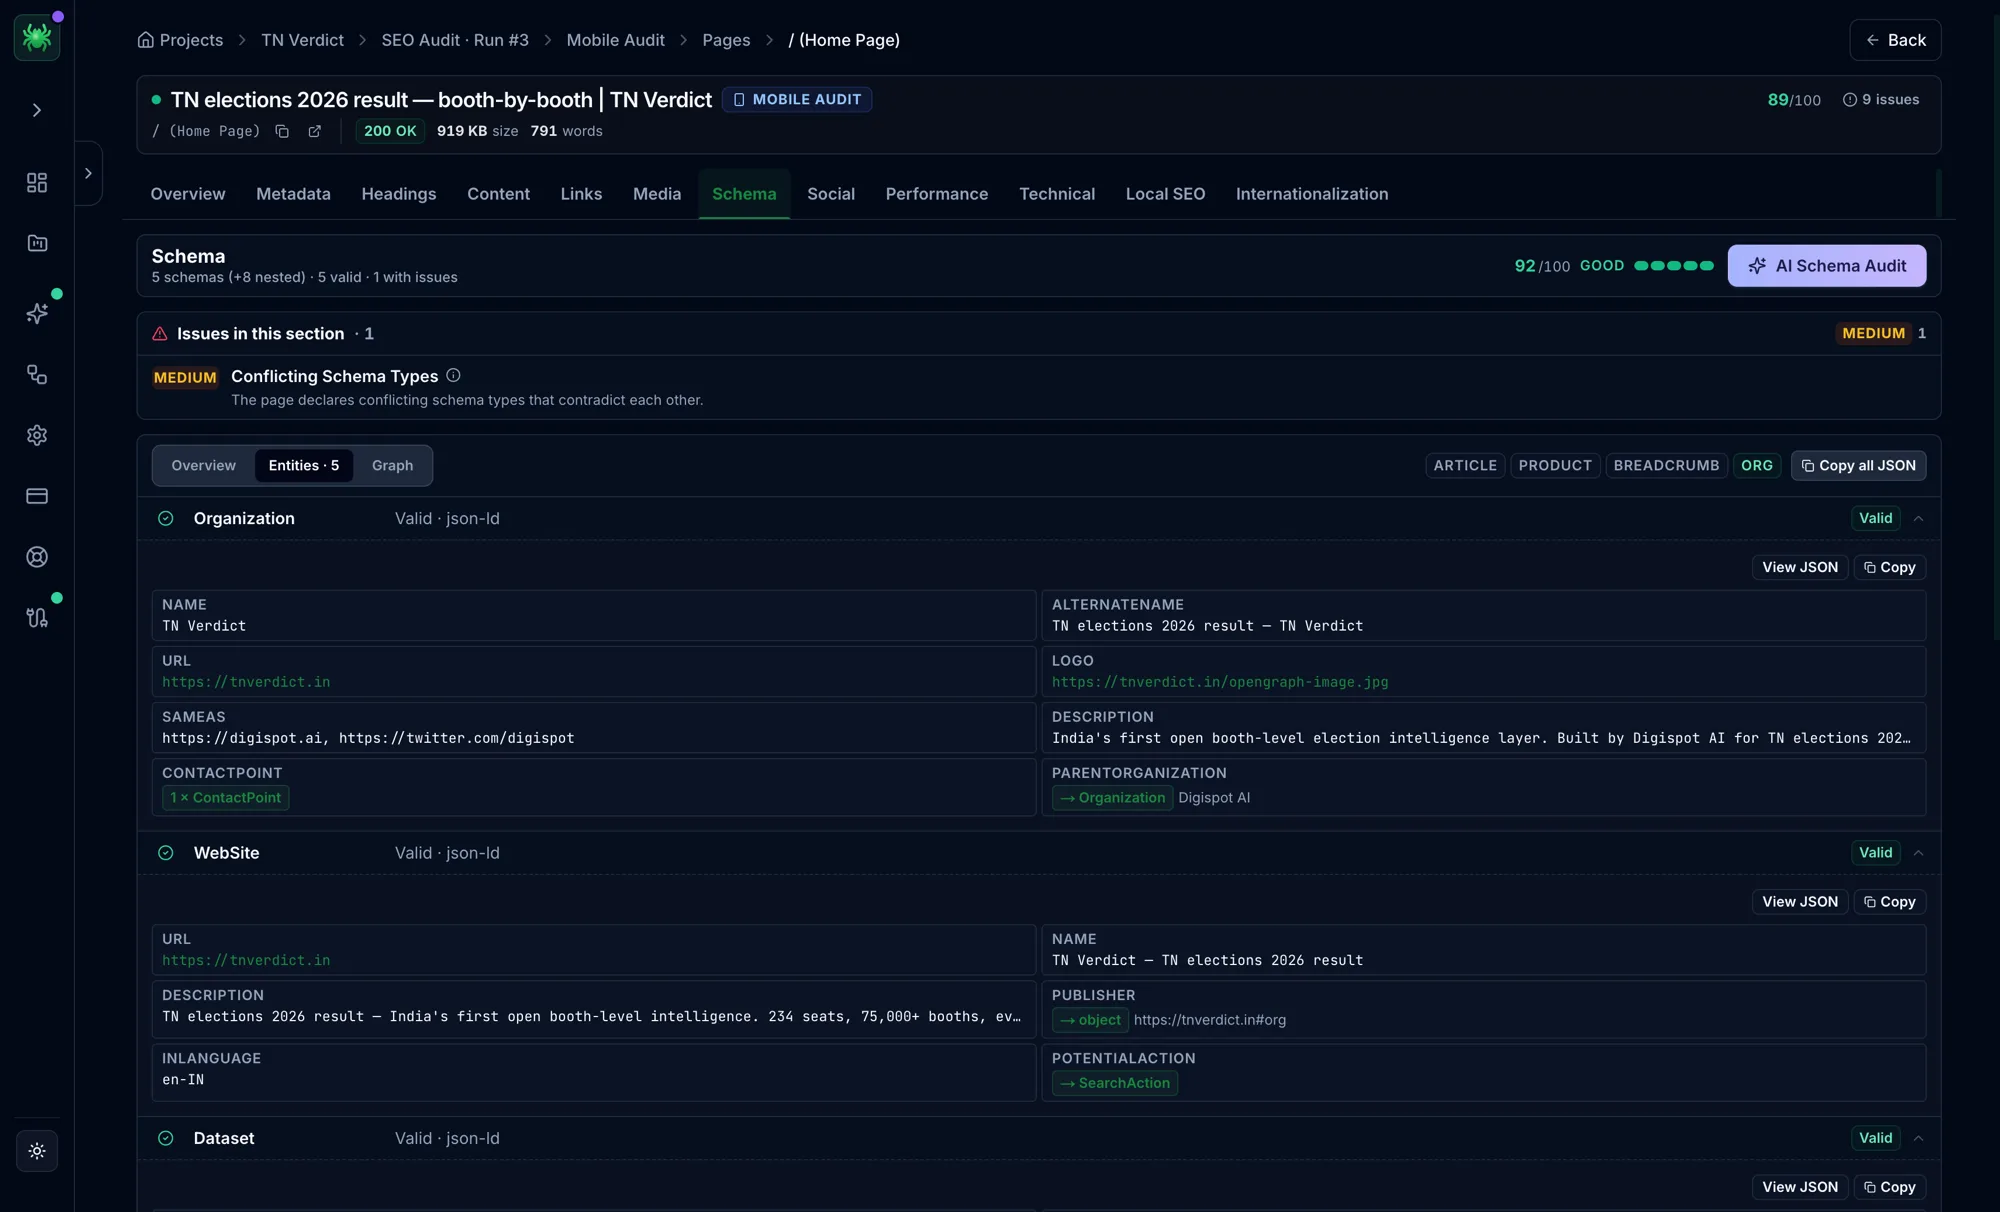Open the SearchAction chip
Image resolution: width=2000 pixels, height=1212 pixels.
[1115, 1083]
